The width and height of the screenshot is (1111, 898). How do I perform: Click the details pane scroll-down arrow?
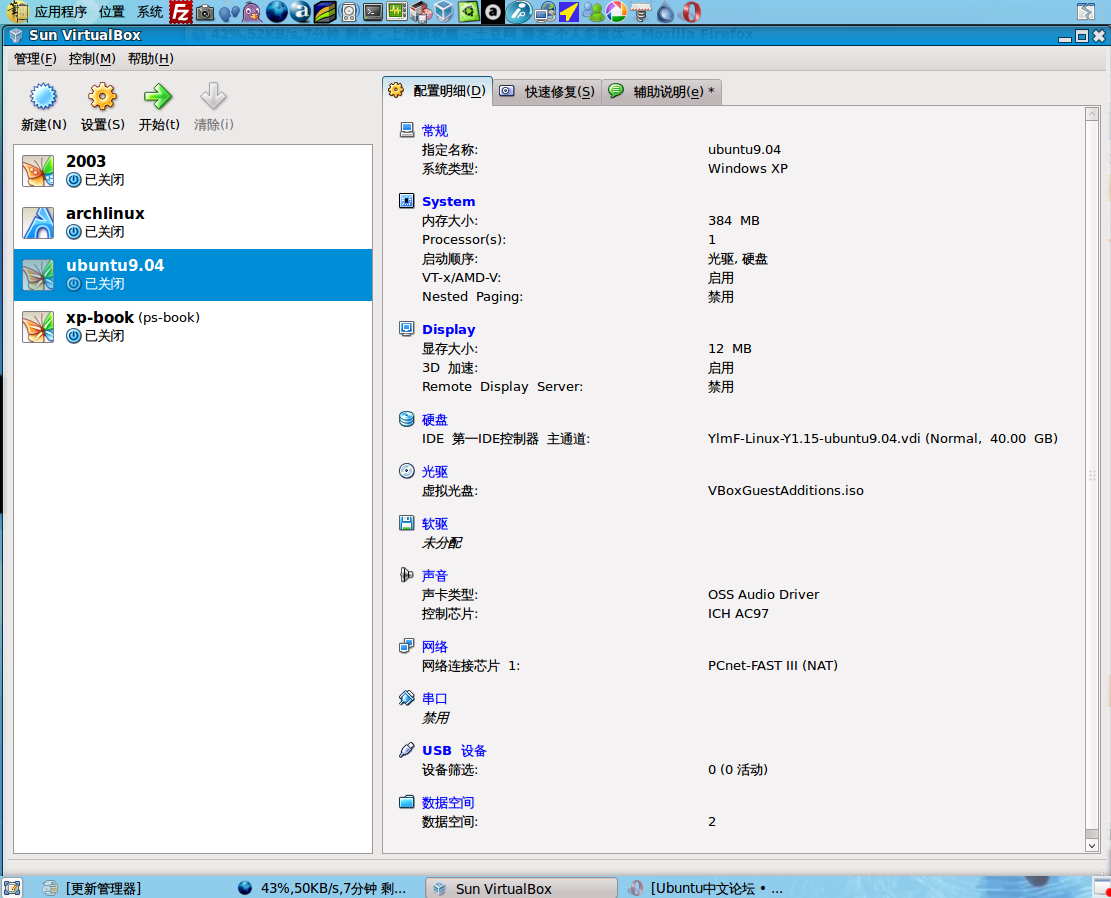point(1092,845)
